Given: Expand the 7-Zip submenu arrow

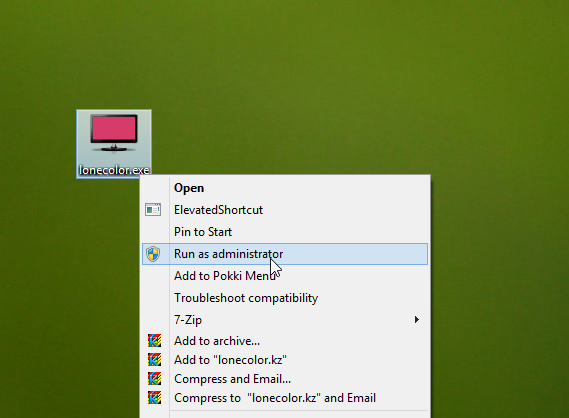Looking at the screenshot, I should pos(417,320).
